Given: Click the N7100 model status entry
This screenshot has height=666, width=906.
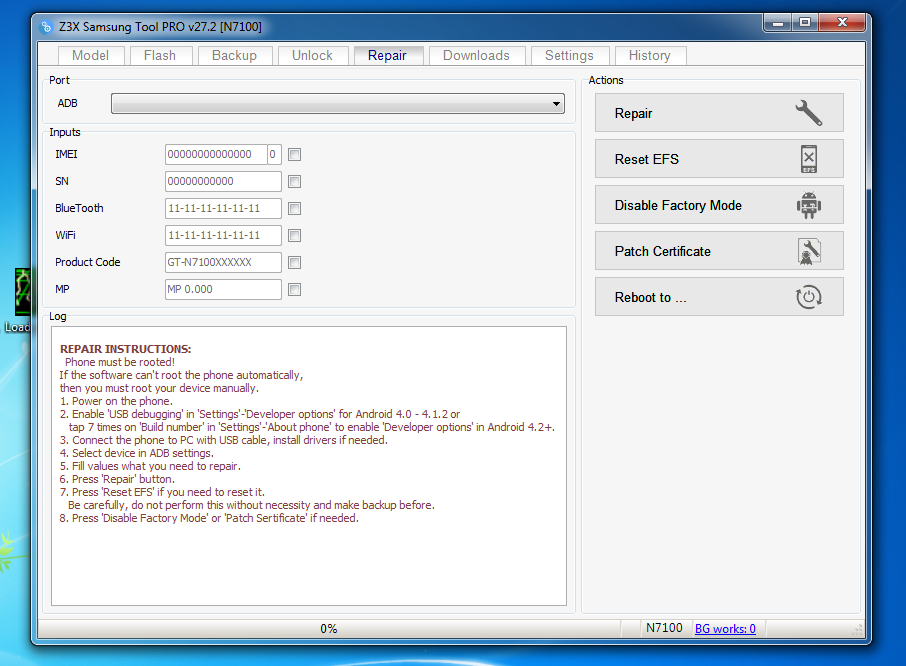Looking at the screenshot, I should (664, 628).
